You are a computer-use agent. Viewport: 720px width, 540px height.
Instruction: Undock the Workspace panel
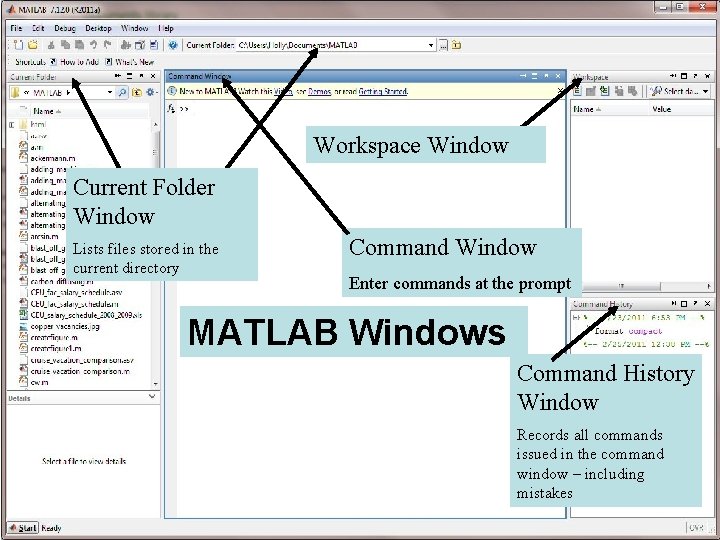coord(696,76)
